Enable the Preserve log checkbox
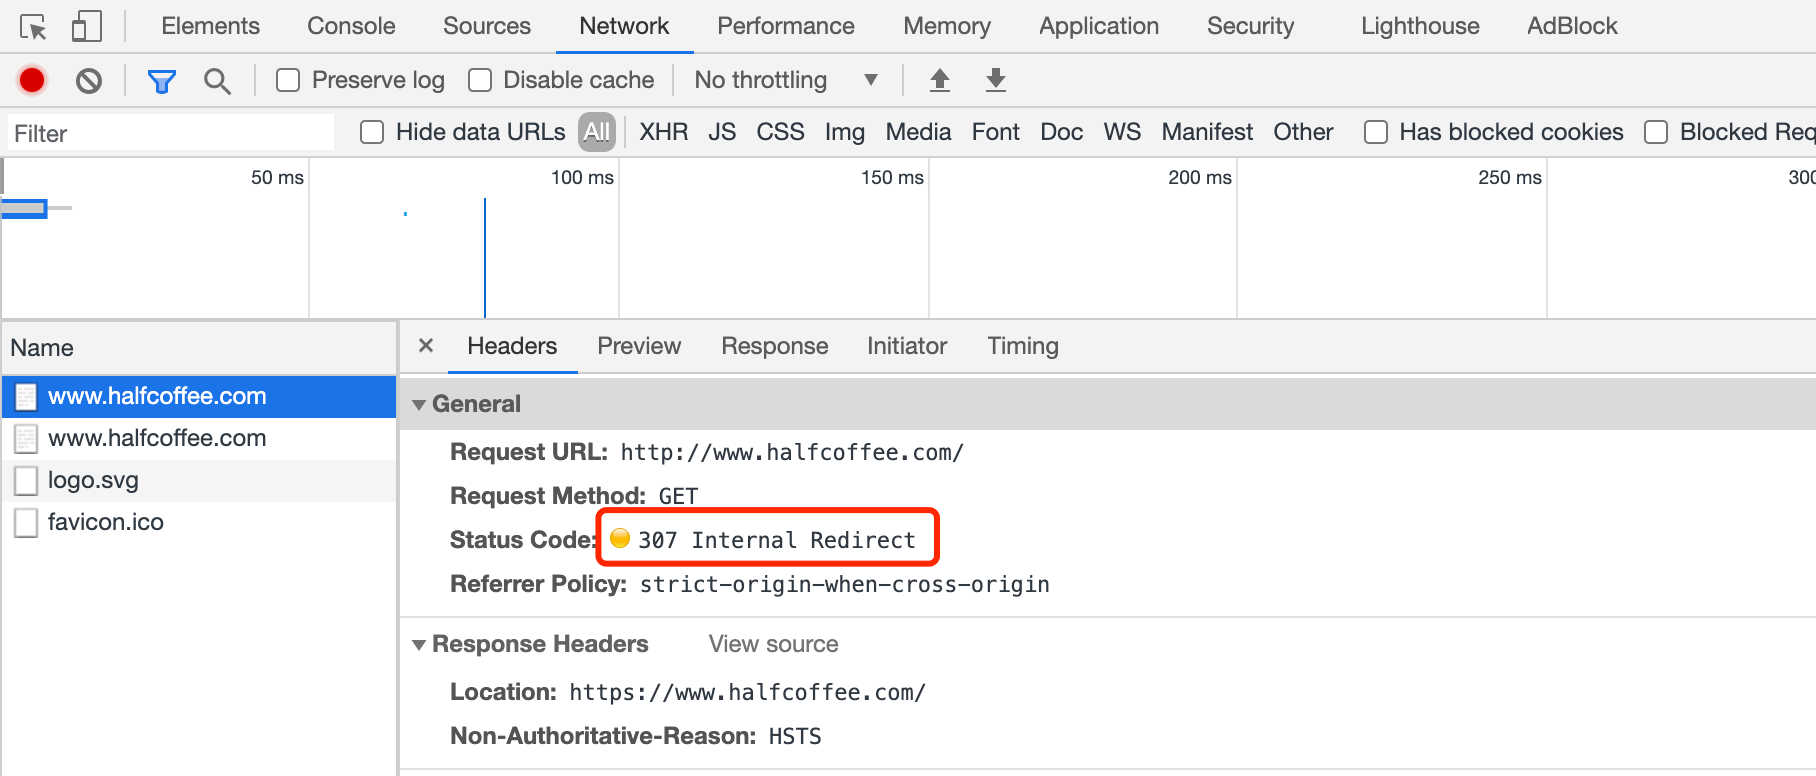Viewport: 1816px width, 776px height. point(288,80)
